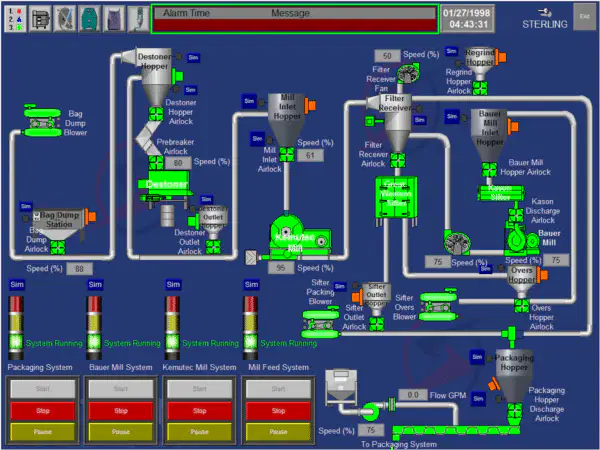Toggle Sim button for Bag Dump Station
This screenshot has height=450, width=600.
coord(26,207)
